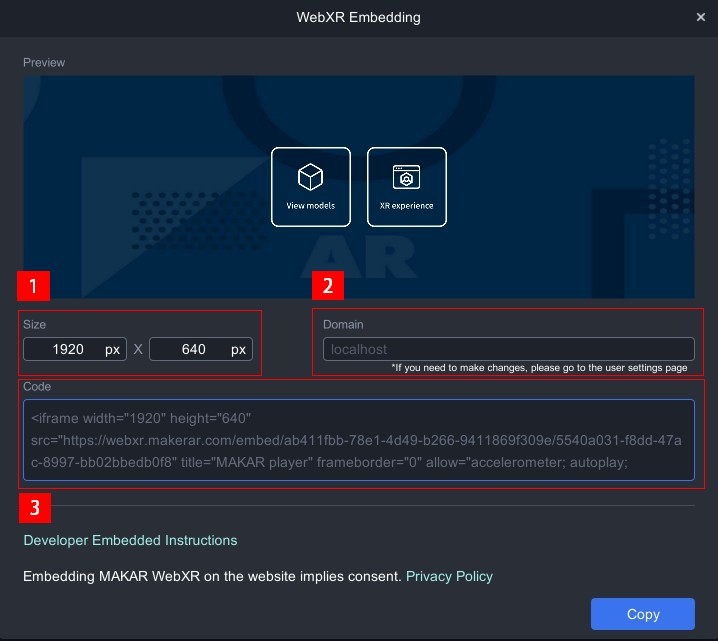The image size is (718, 641).
Task: Open Developer Embedded Instructions link
Action: tap(130, 540)
